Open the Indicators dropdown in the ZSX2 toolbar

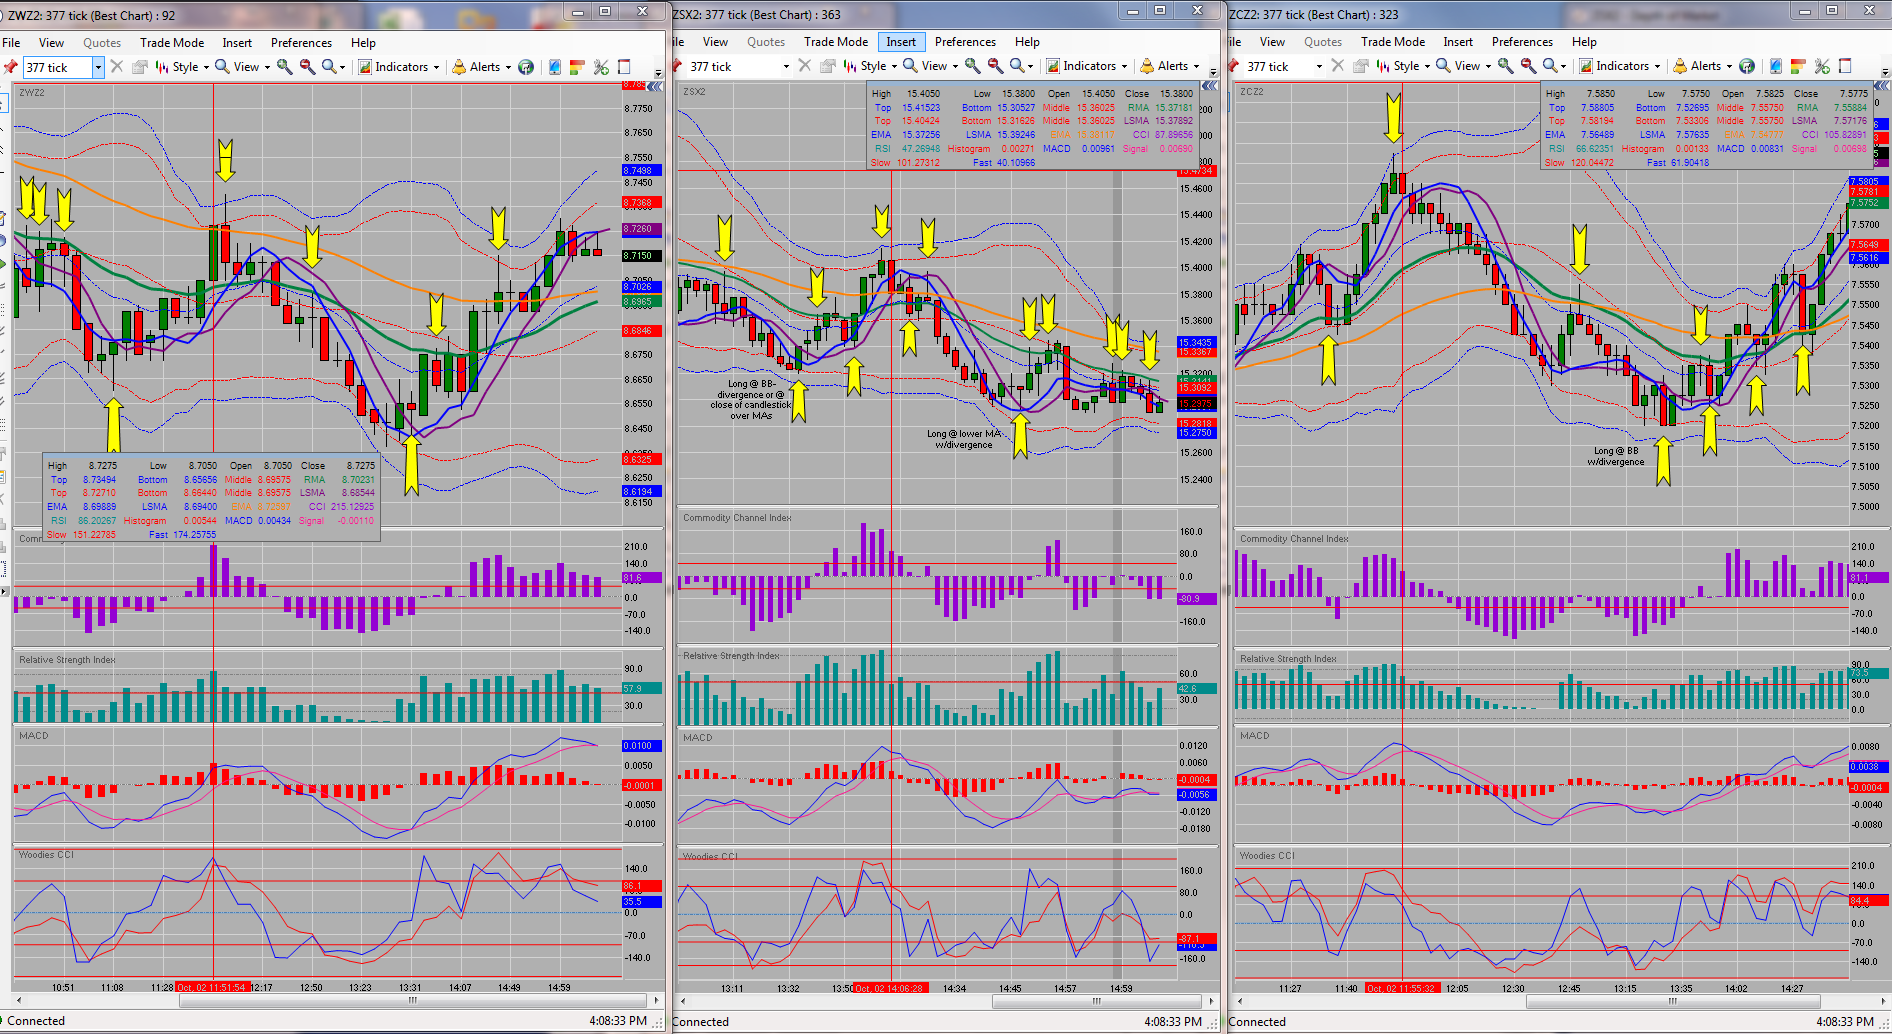click(x=1086, y=66)
